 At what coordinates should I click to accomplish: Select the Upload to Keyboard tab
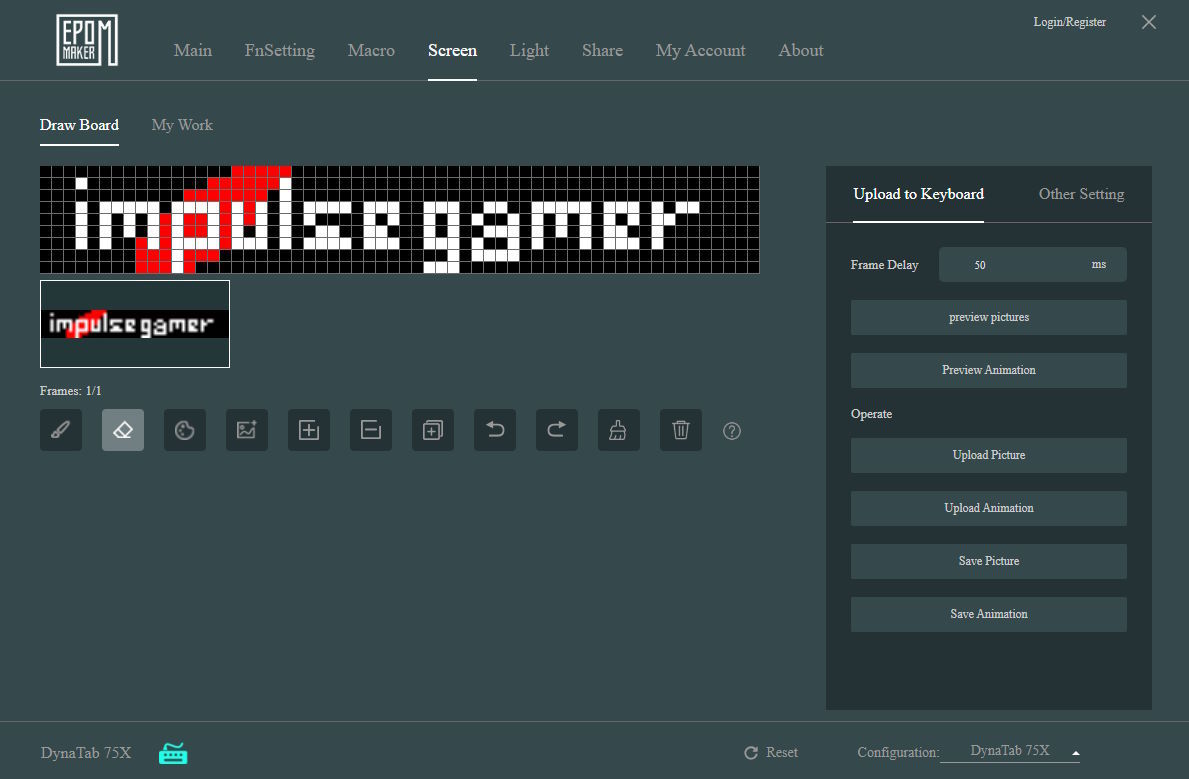[918, 194]
